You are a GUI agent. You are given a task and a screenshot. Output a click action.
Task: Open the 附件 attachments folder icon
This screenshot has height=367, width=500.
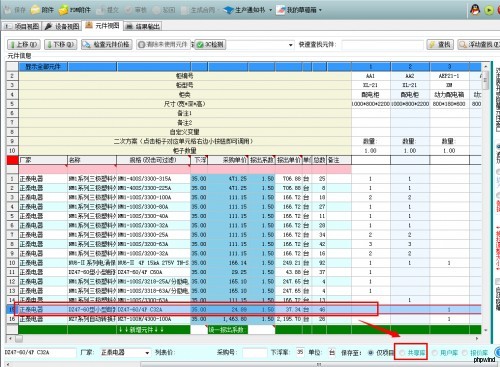(35, 10)
